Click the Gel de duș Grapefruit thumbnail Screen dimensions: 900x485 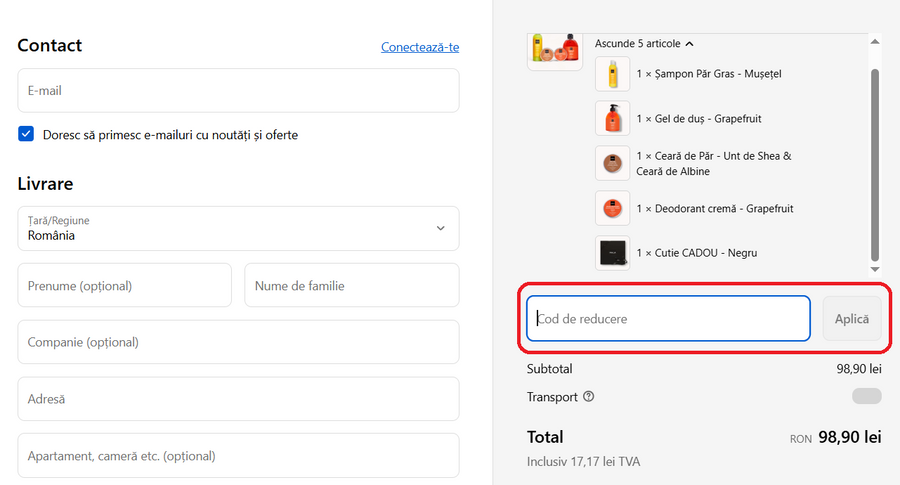point(612,118)
